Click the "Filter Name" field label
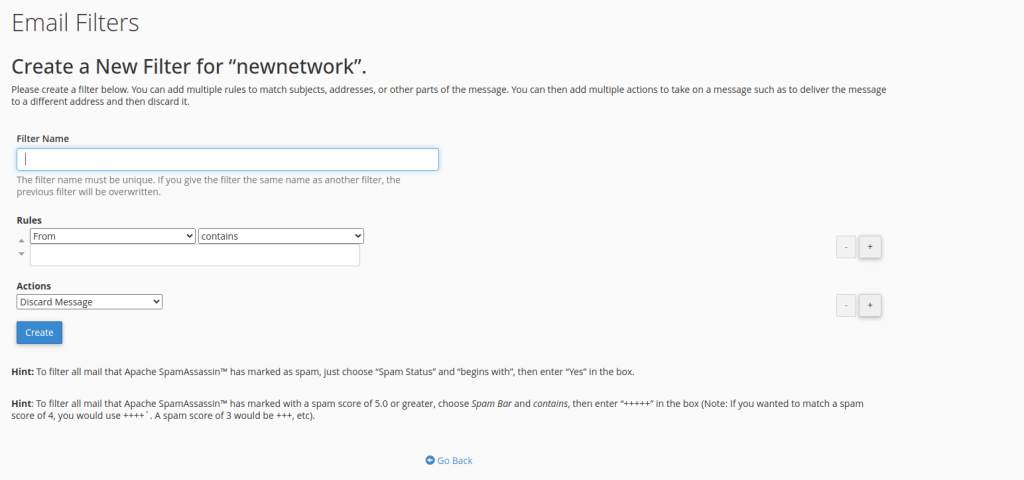1024x480 pixels. (x=43, y=138)
